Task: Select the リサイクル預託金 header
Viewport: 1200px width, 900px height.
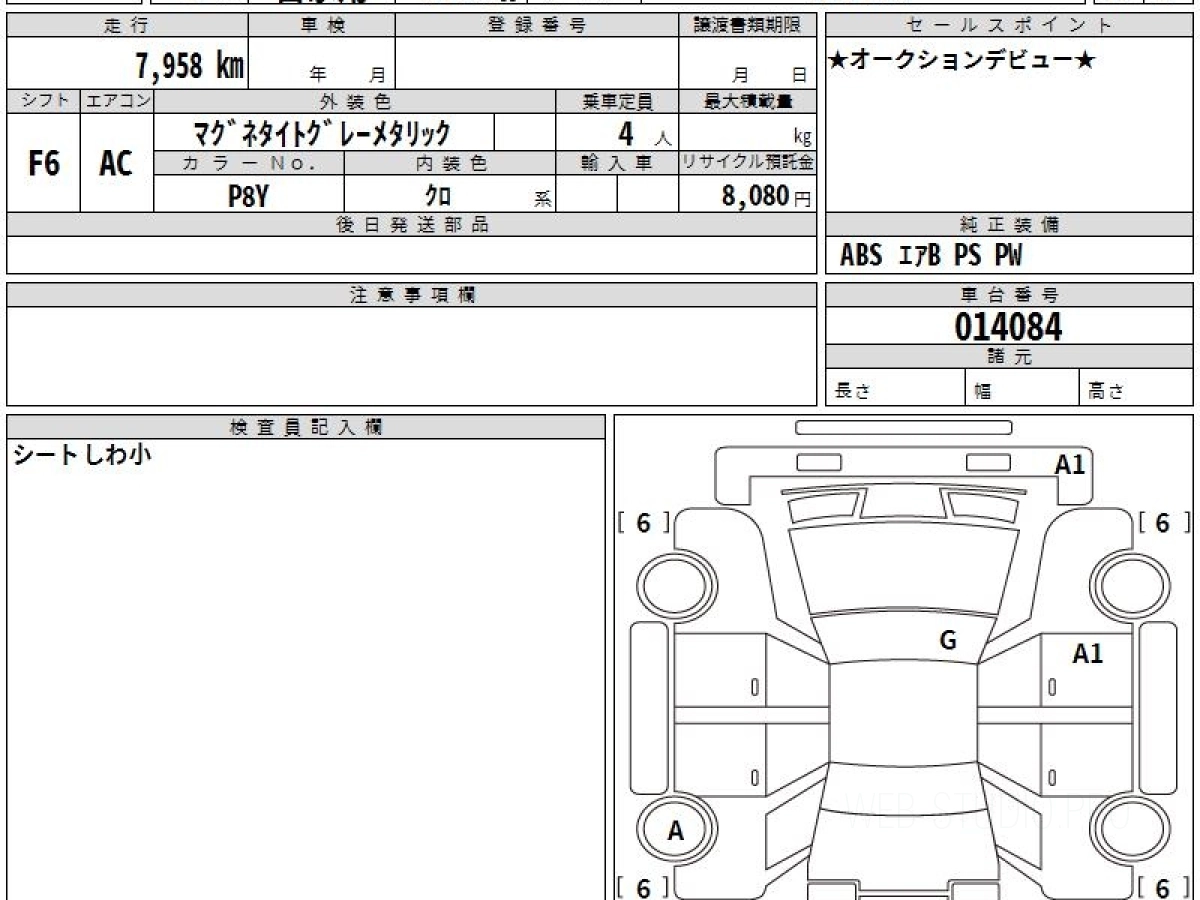Action: (x=747, y=164)
